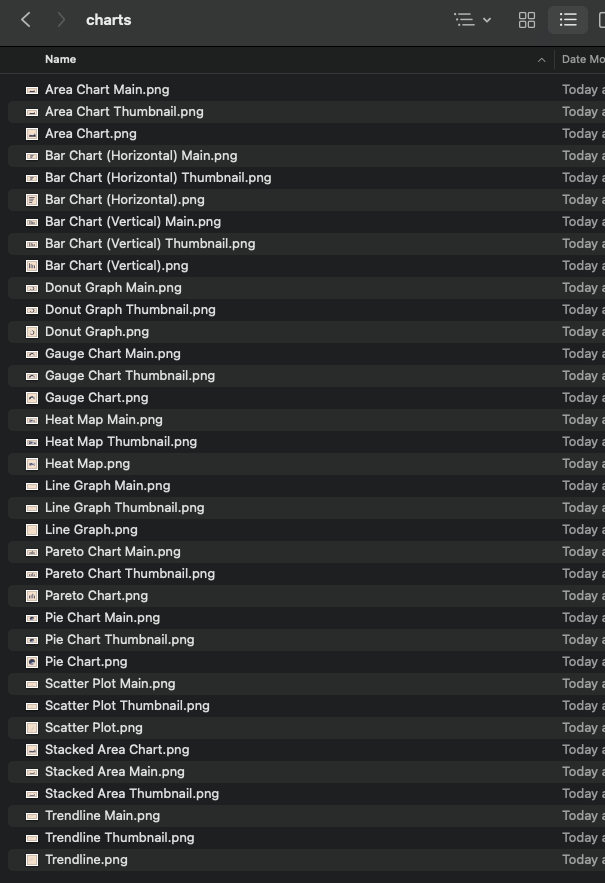Select file name Pareto Chart Thumbnail.png

tap(130, 573)
